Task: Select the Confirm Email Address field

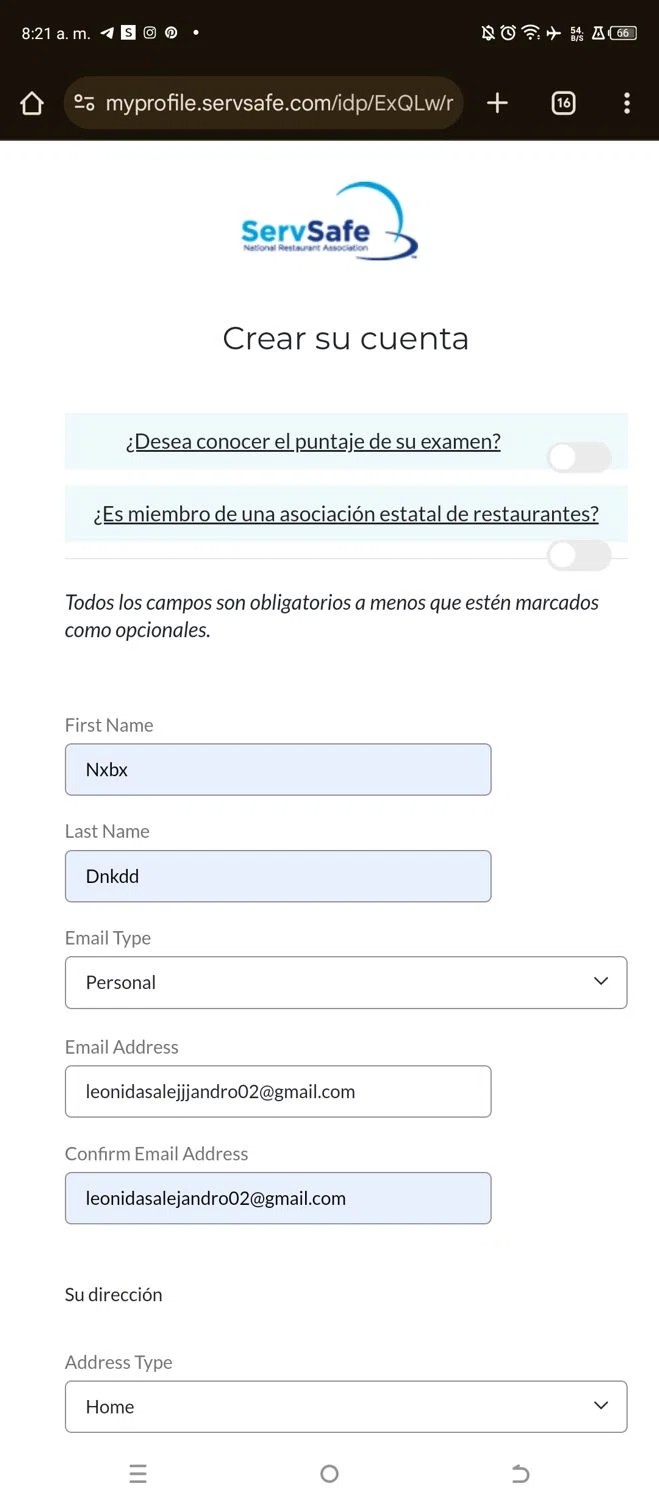Action: (278, 1198)
